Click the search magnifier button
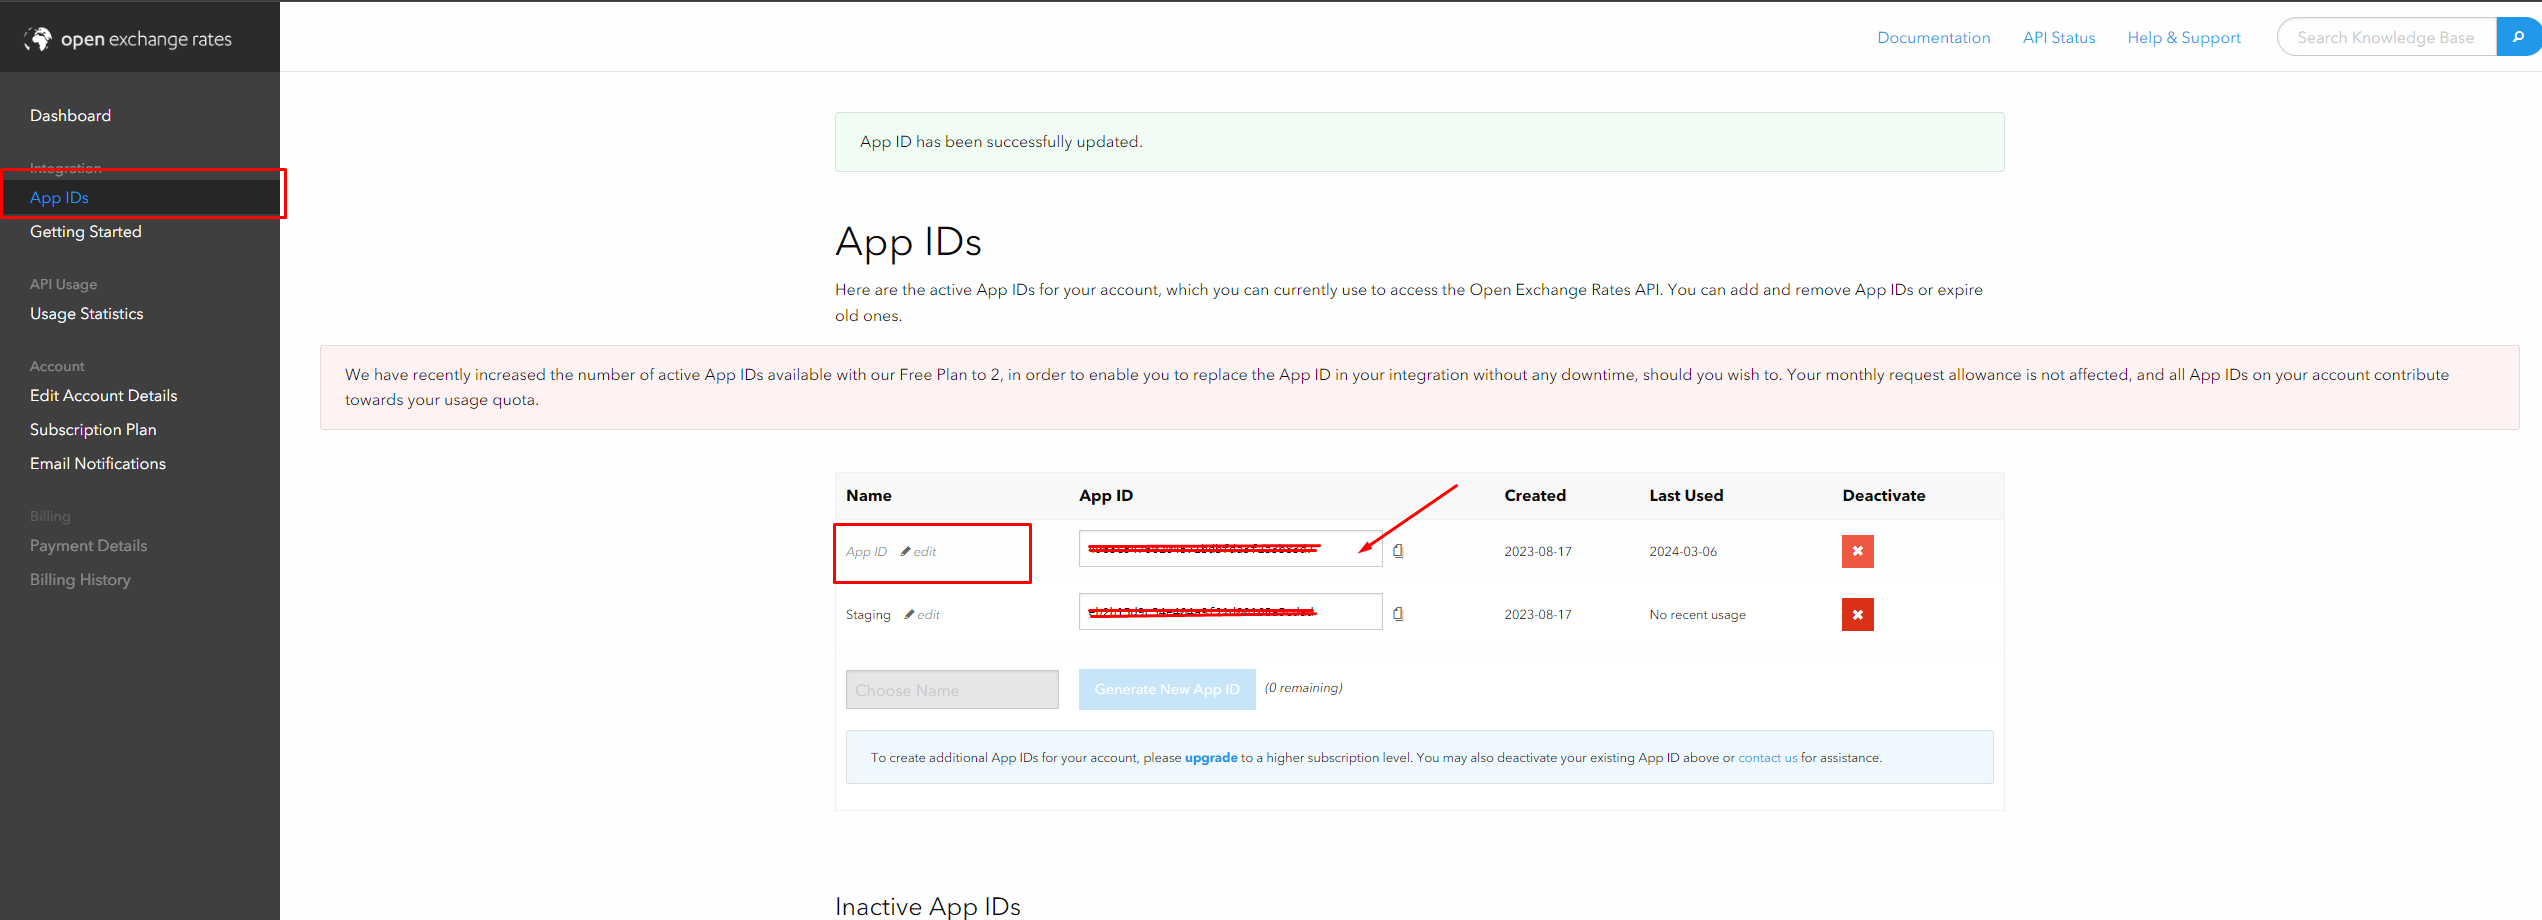Image resolution: width=2542 pixels, height=920 pixels. (2518, 37)
